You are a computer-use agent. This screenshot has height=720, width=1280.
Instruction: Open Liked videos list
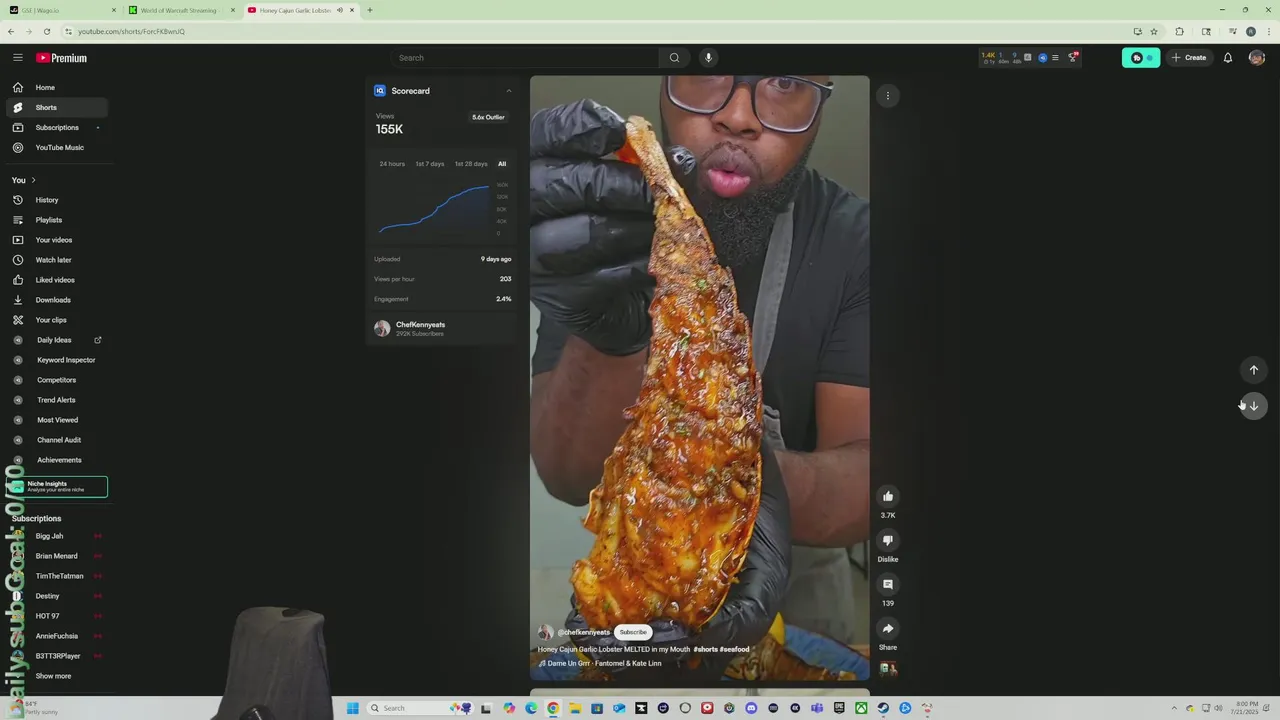click(56, 280)
